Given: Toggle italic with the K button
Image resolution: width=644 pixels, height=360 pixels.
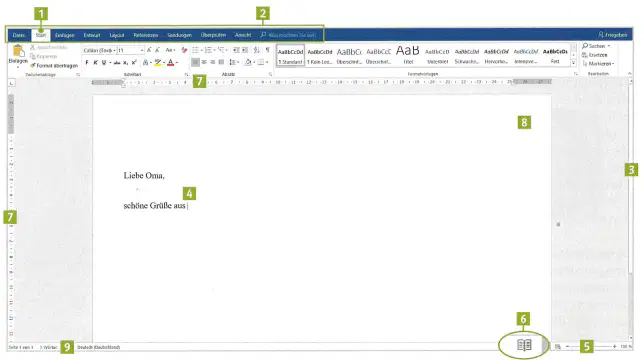Looking at the screenshot, I should 95,63.
